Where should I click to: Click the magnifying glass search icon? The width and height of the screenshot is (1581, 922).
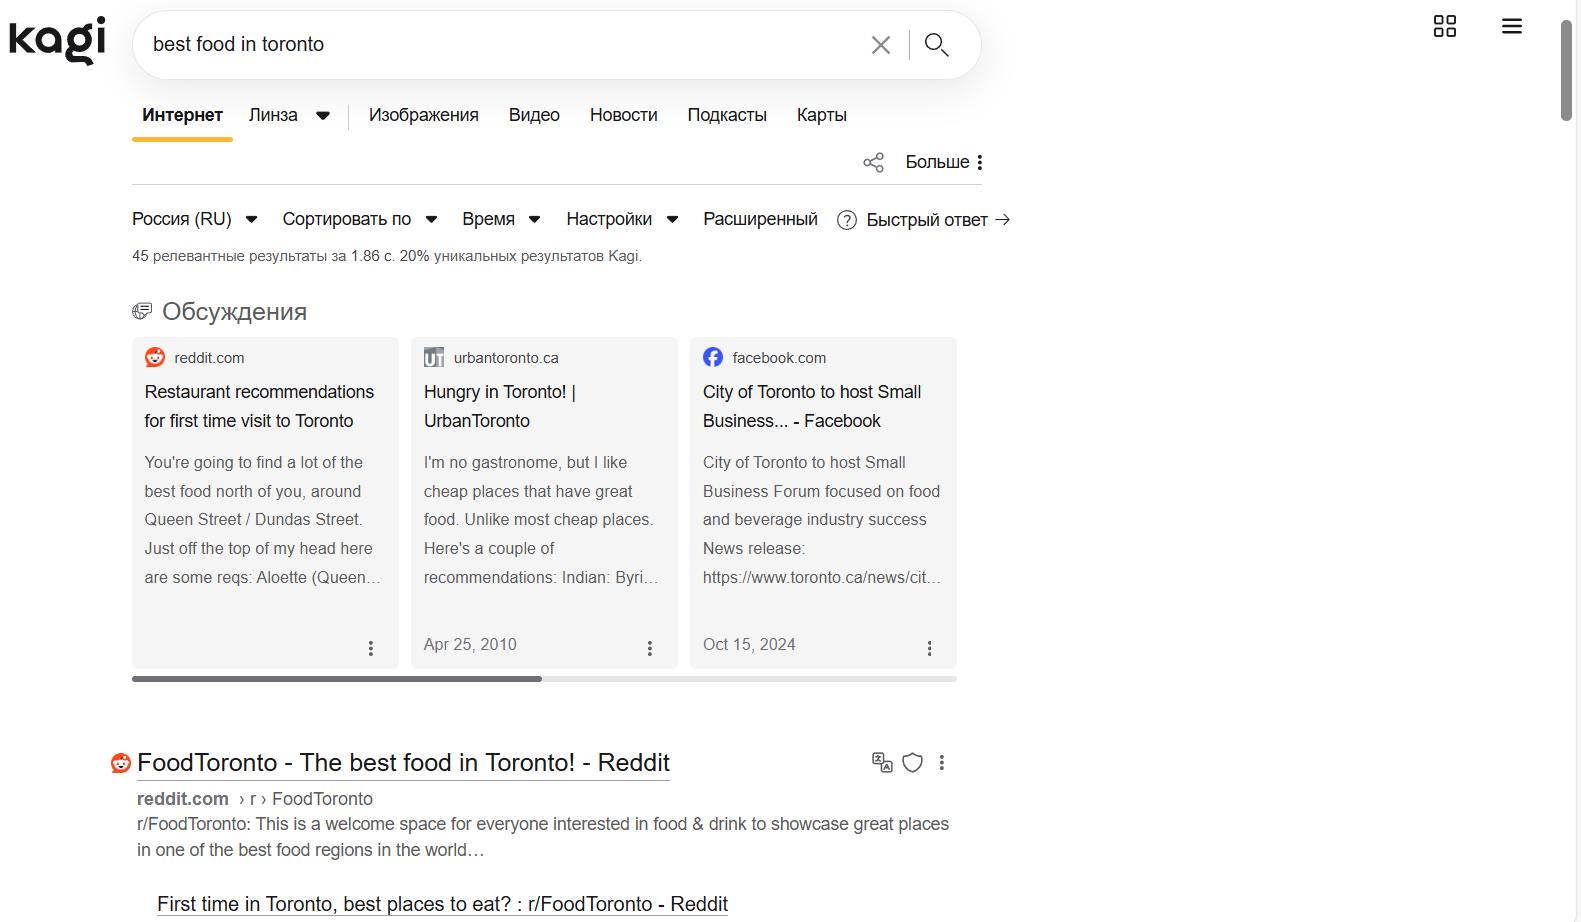click(936, 44)
